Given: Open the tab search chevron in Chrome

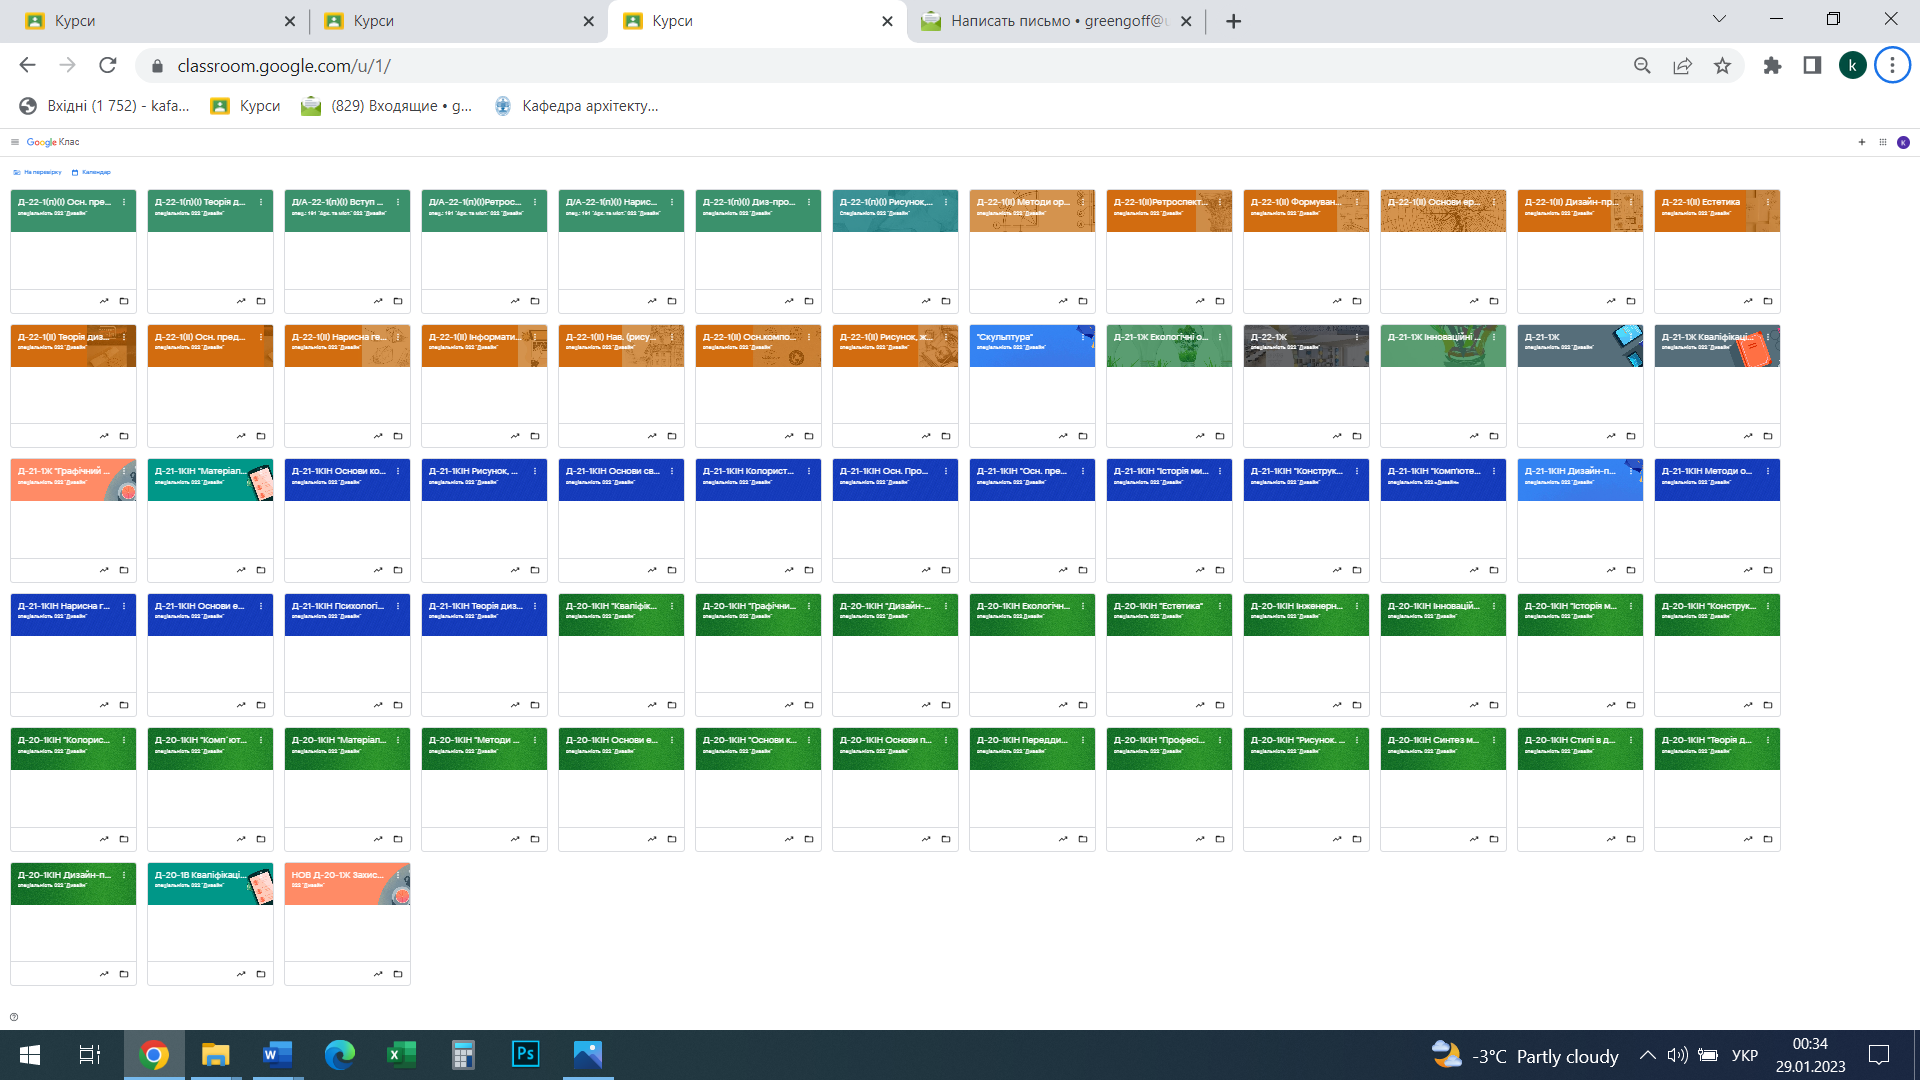Looking at the screenshot, I should (1719, 19).
